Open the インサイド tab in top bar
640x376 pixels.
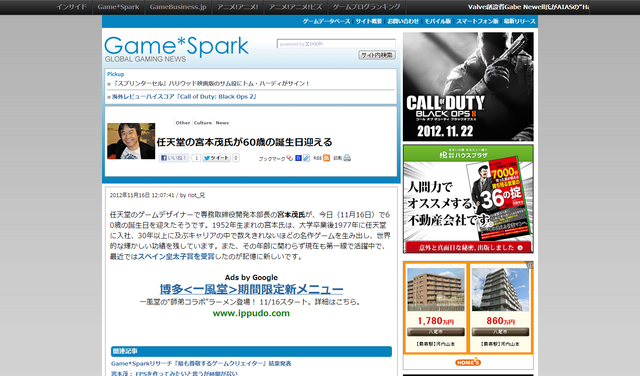click(x=71, y=7)
